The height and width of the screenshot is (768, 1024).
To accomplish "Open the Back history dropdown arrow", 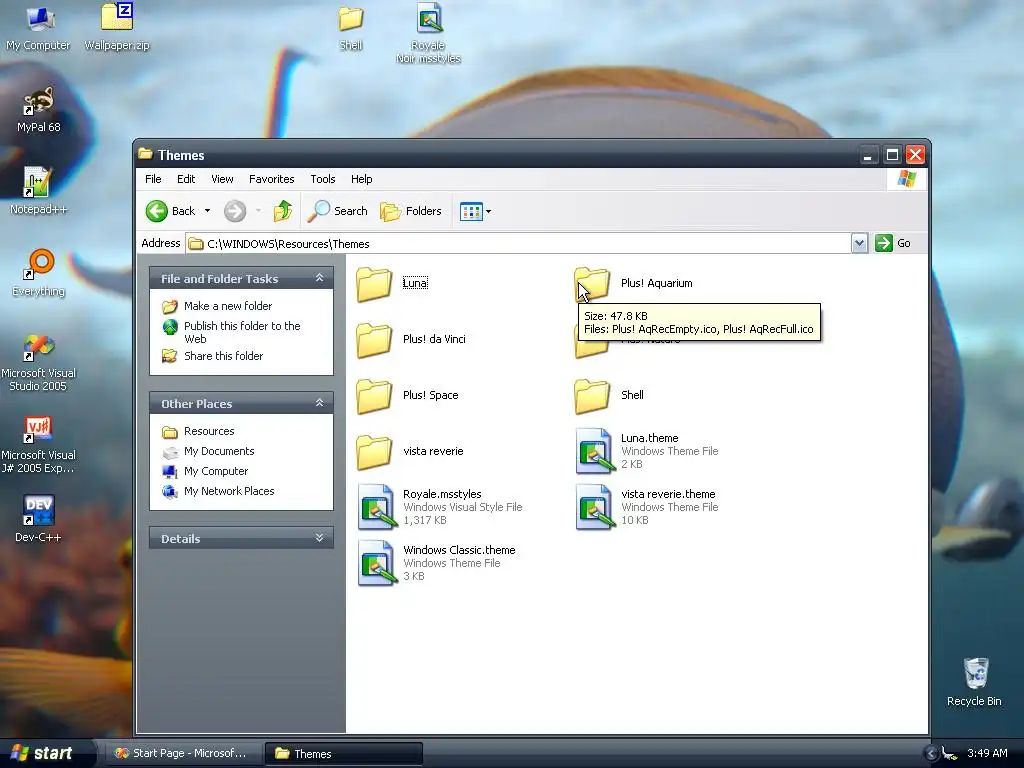I will point(208,211).
